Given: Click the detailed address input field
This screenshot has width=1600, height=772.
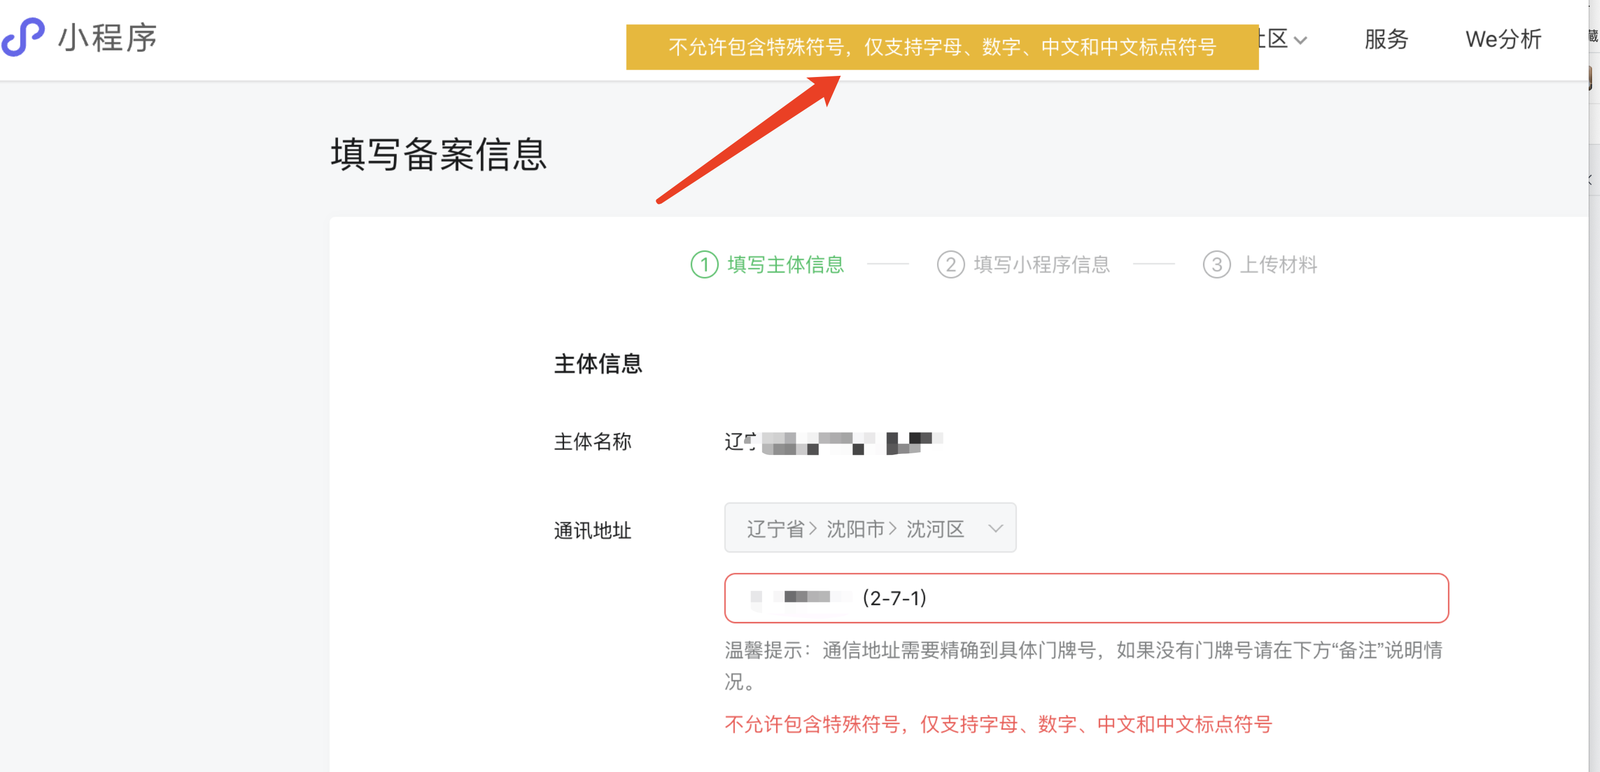Looking at the screenshot, I should (x=1086, y=598).
